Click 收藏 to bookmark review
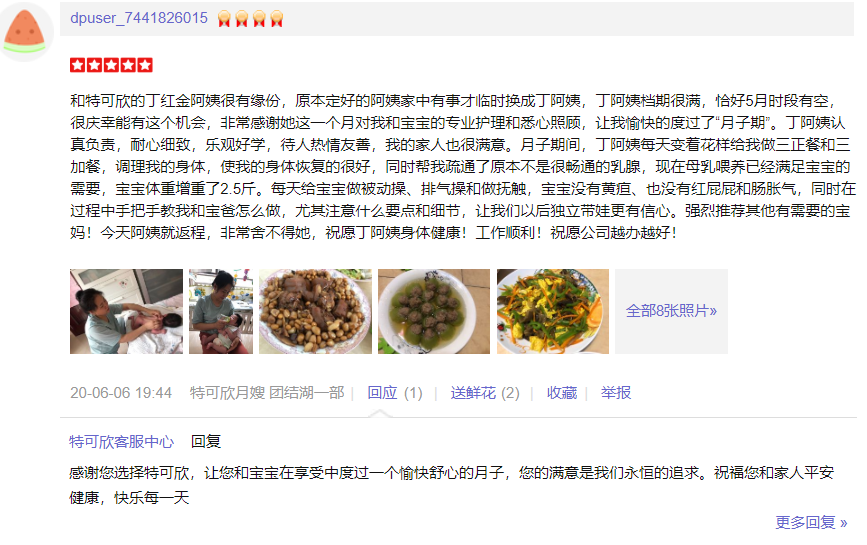This screenshot has width=867, height=545. [562, 393]
